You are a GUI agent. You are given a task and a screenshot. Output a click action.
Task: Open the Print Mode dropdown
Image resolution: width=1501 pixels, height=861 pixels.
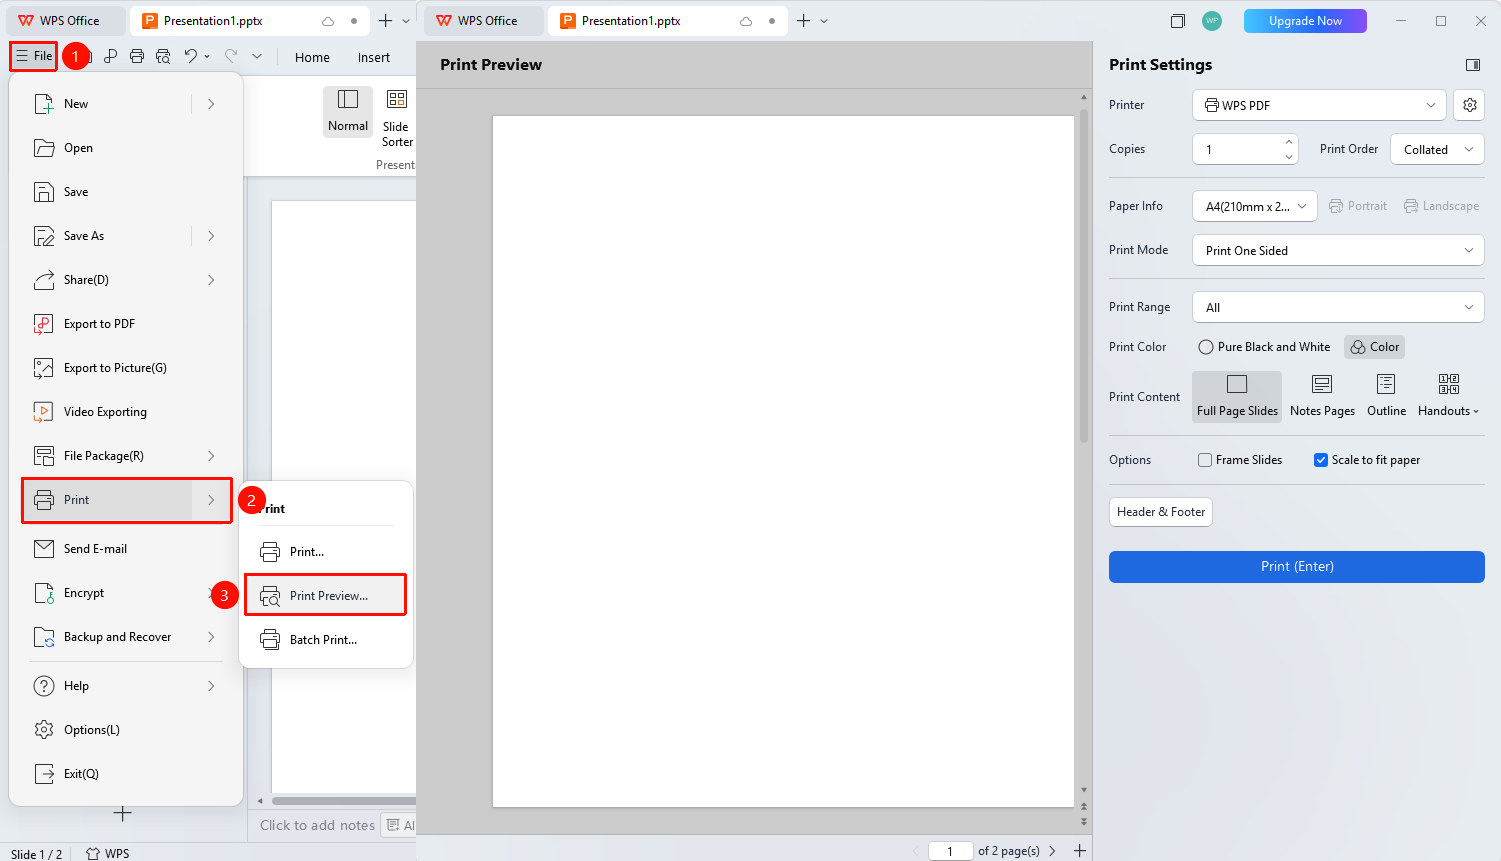(1338, 250)
